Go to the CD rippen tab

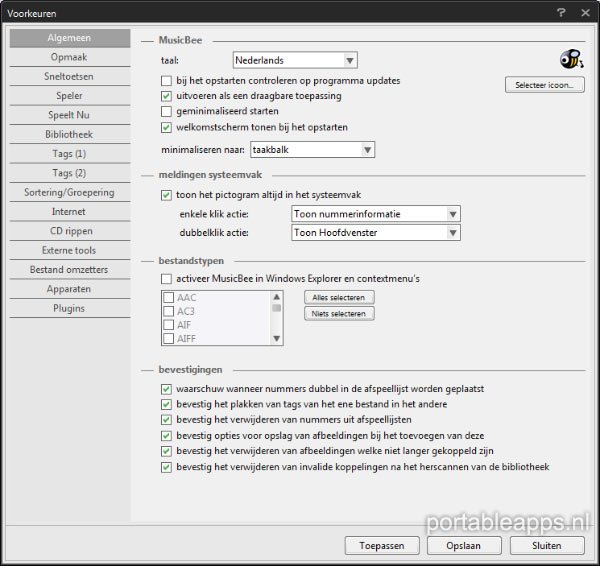pyautogui.click(x=69, y=231)
